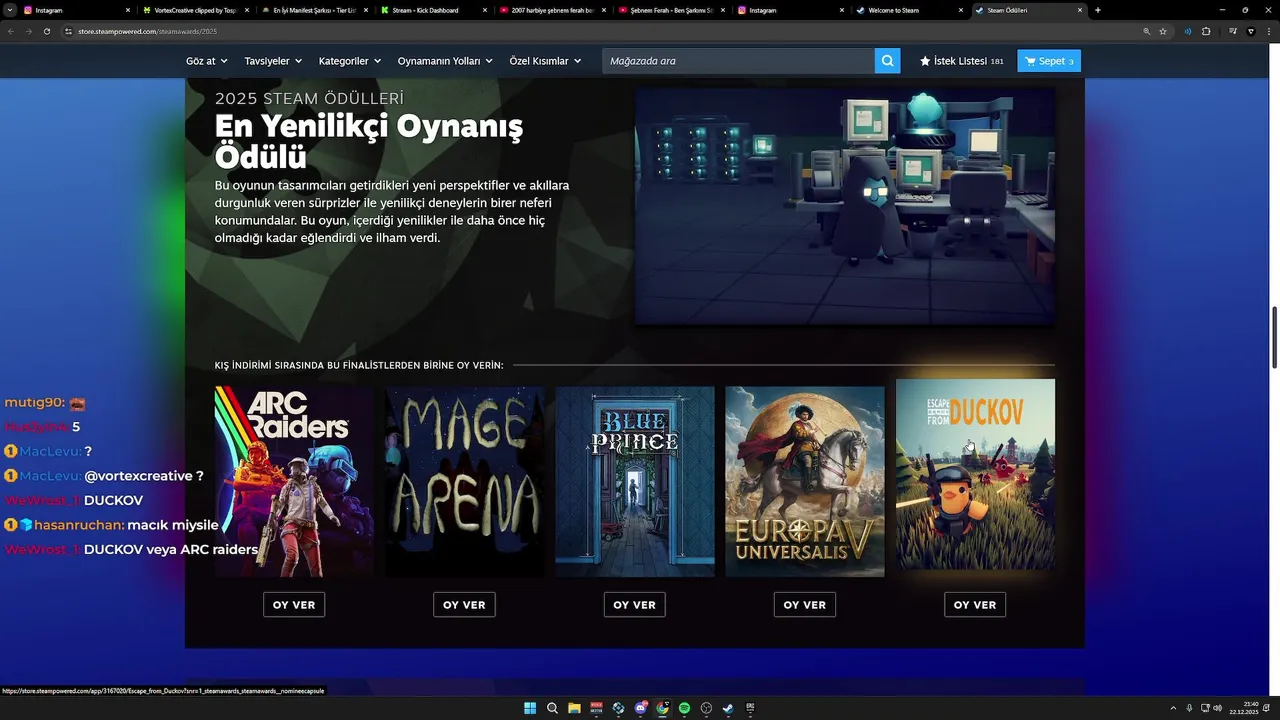
Task: Open the browser extensions icon
Action: 1206,31
